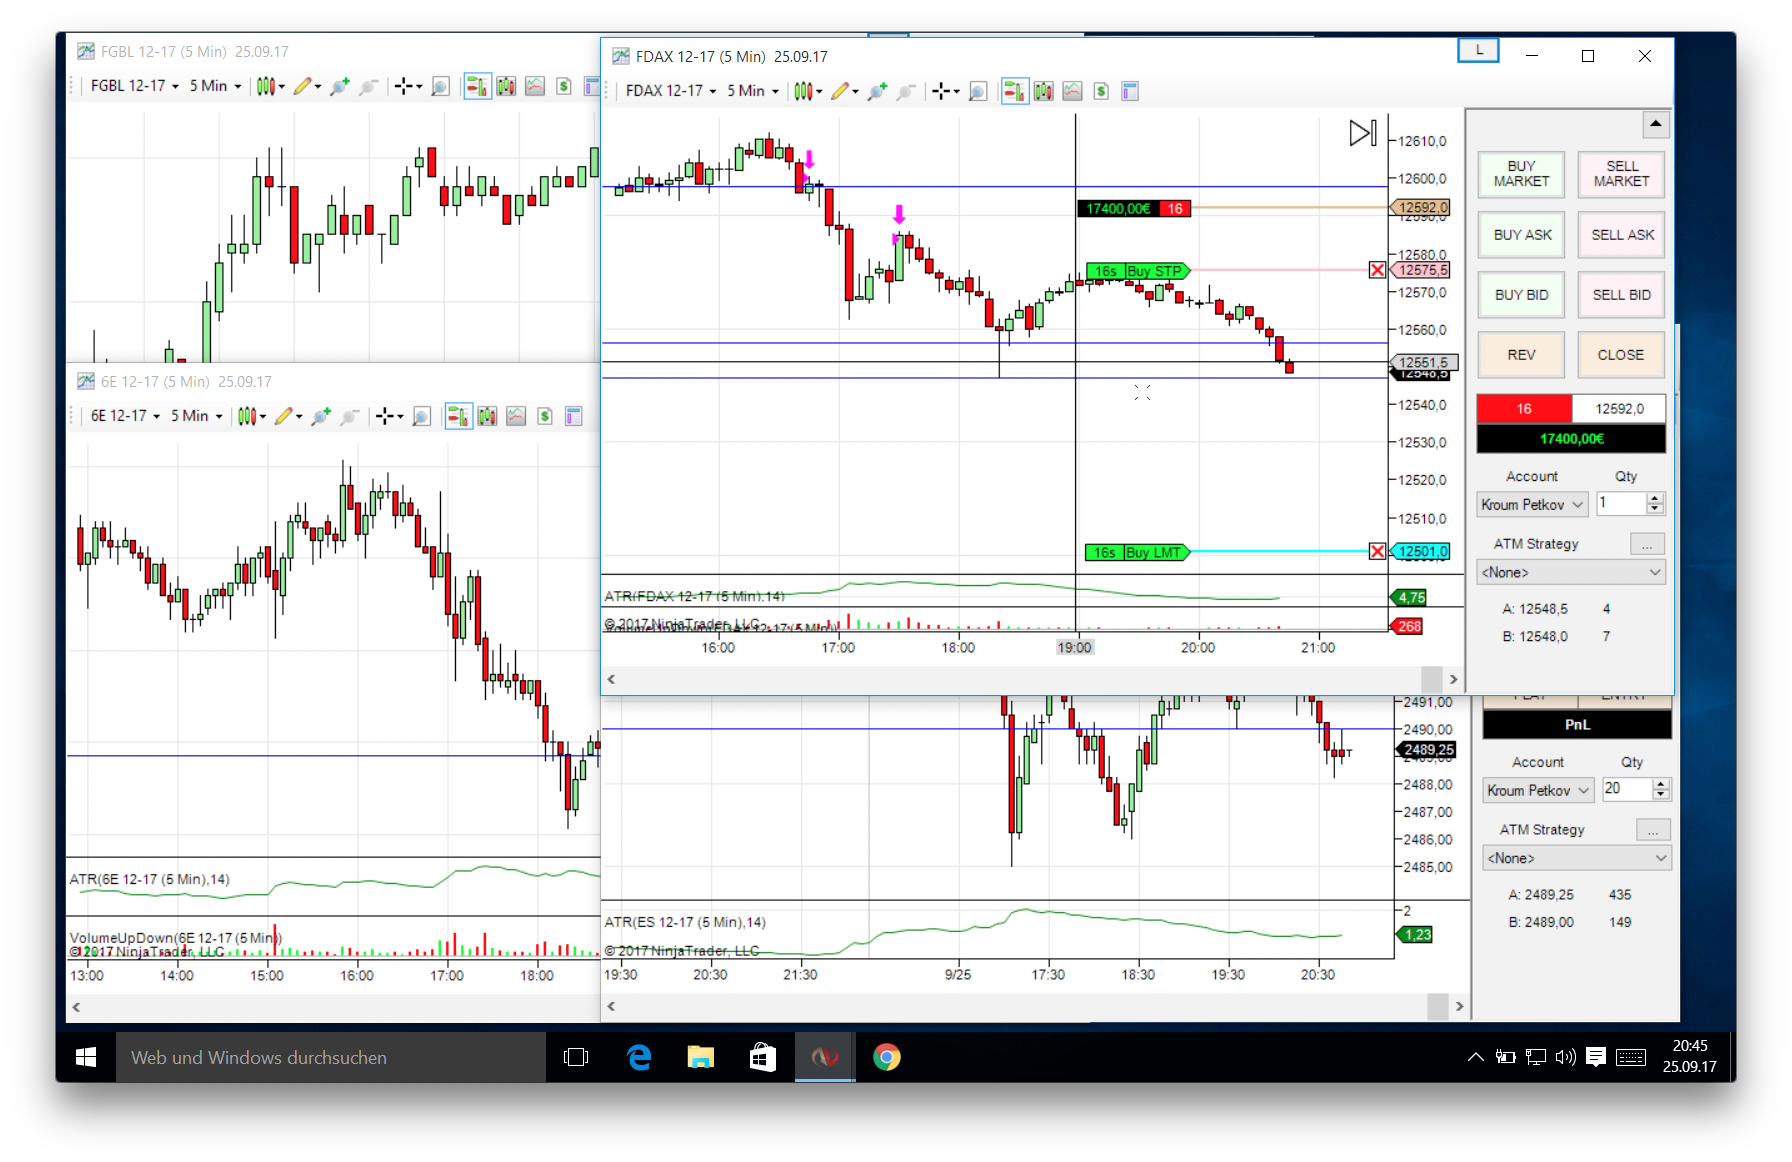Open 5 Min interval dropdown in FGBL window
Image resolution: width=1792 pixels, height=1162 pixels.
pos(215,86)
